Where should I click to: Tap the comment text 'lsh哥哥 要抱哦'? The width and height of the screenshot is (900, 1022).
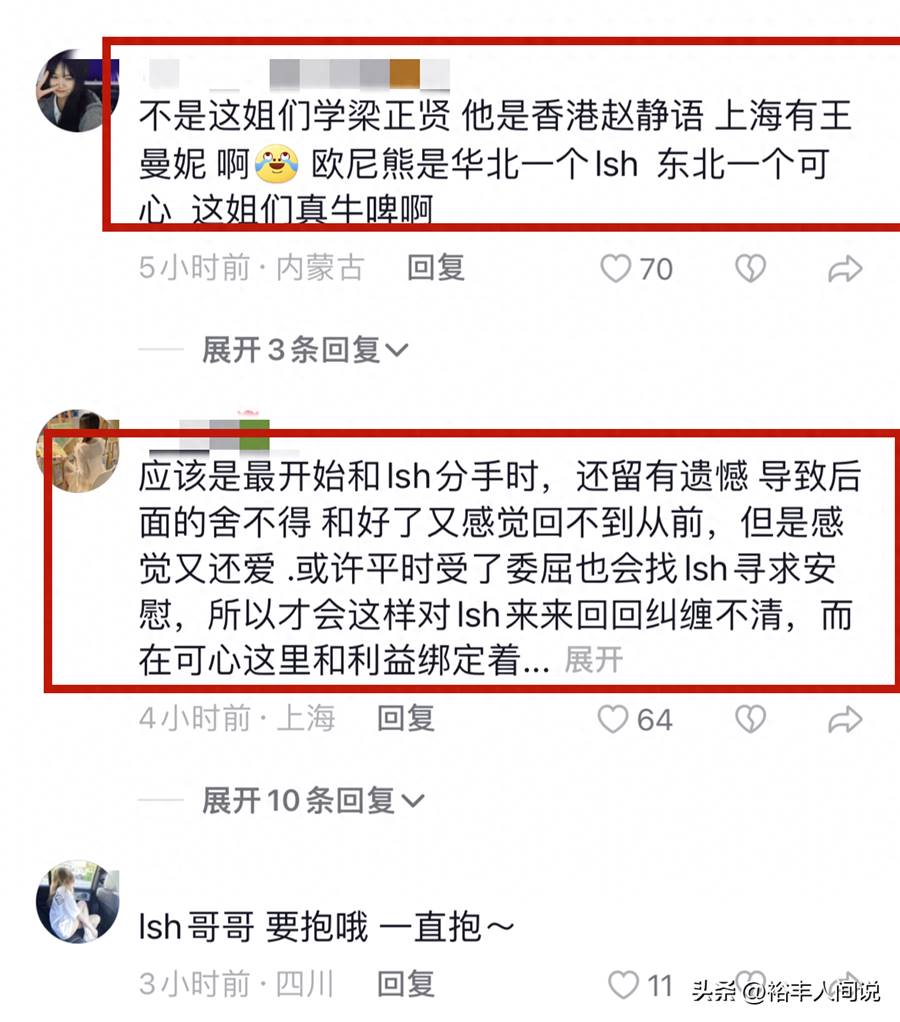point(254,927)
